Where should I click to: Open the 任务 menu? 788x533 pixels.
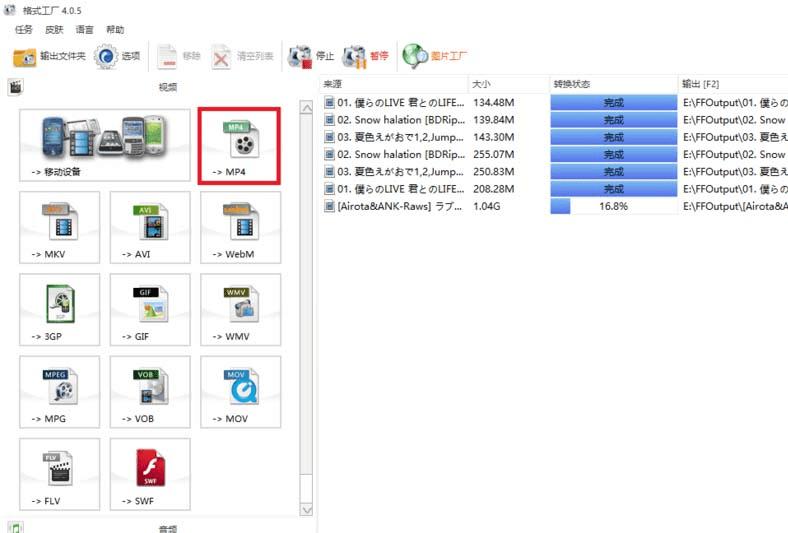[x=24, y=30]
